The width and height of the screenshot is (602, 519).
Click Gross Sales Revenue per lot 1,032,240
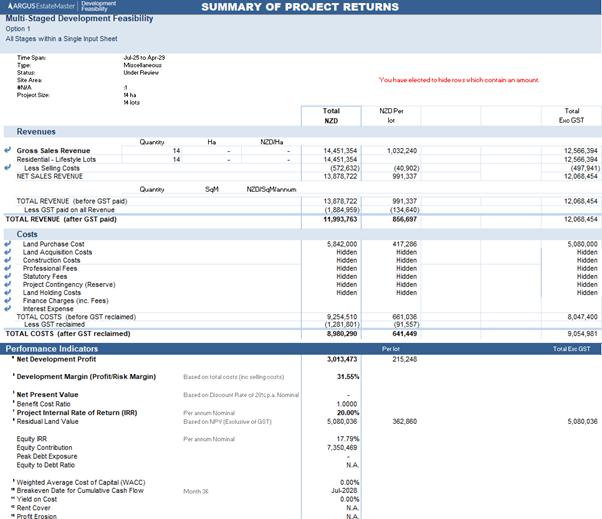402,151
